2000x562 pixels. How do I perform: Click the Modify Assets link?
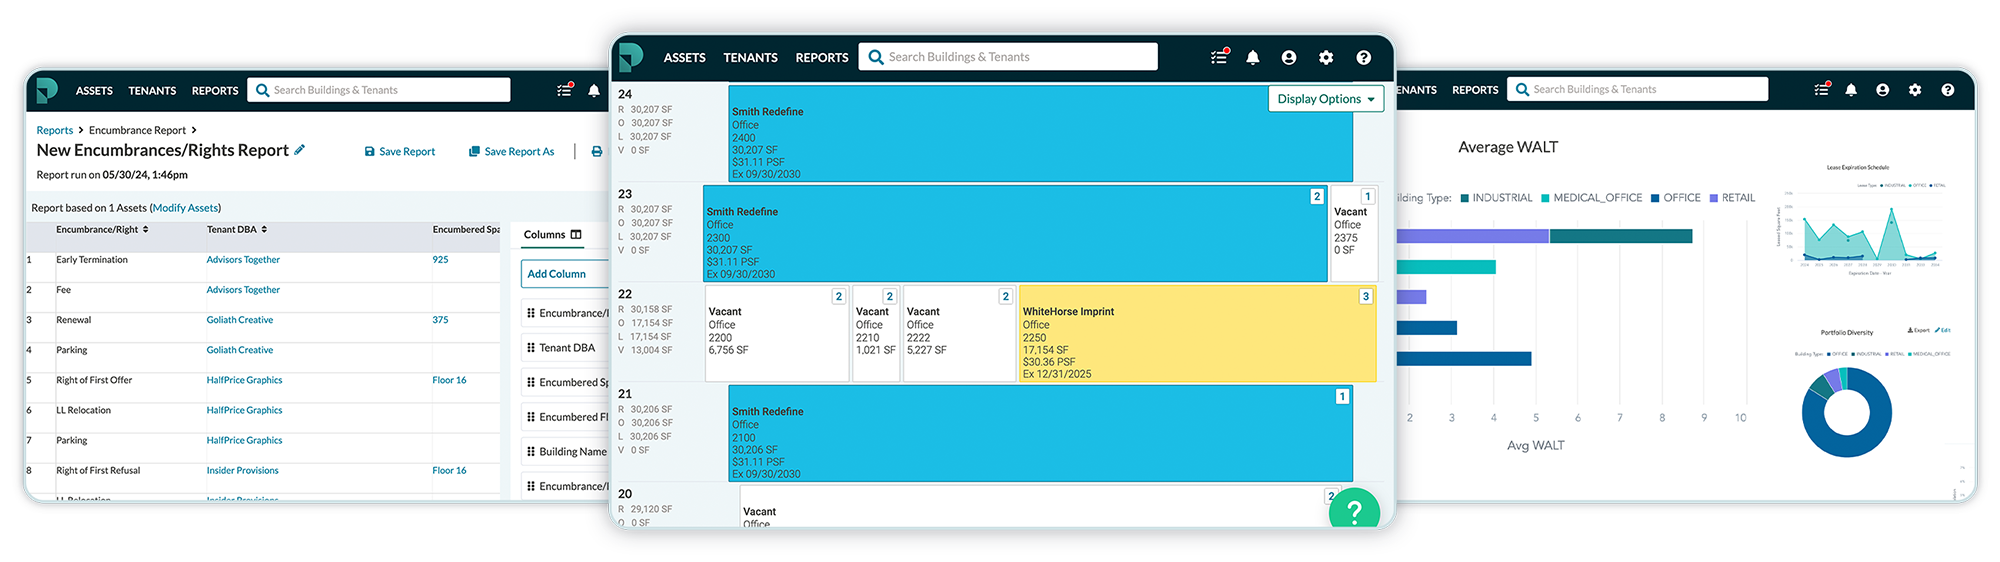[x=185, y=208]
